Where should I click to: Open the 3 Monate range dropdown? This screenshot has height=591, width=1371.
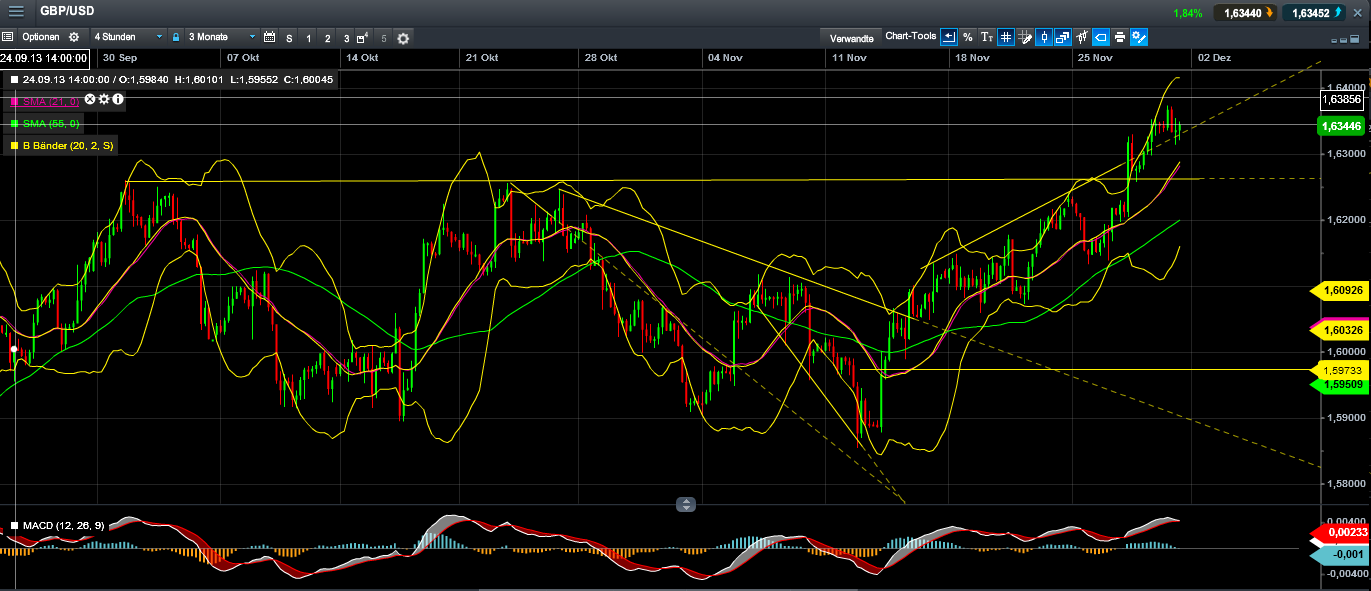tap(218, 37)
